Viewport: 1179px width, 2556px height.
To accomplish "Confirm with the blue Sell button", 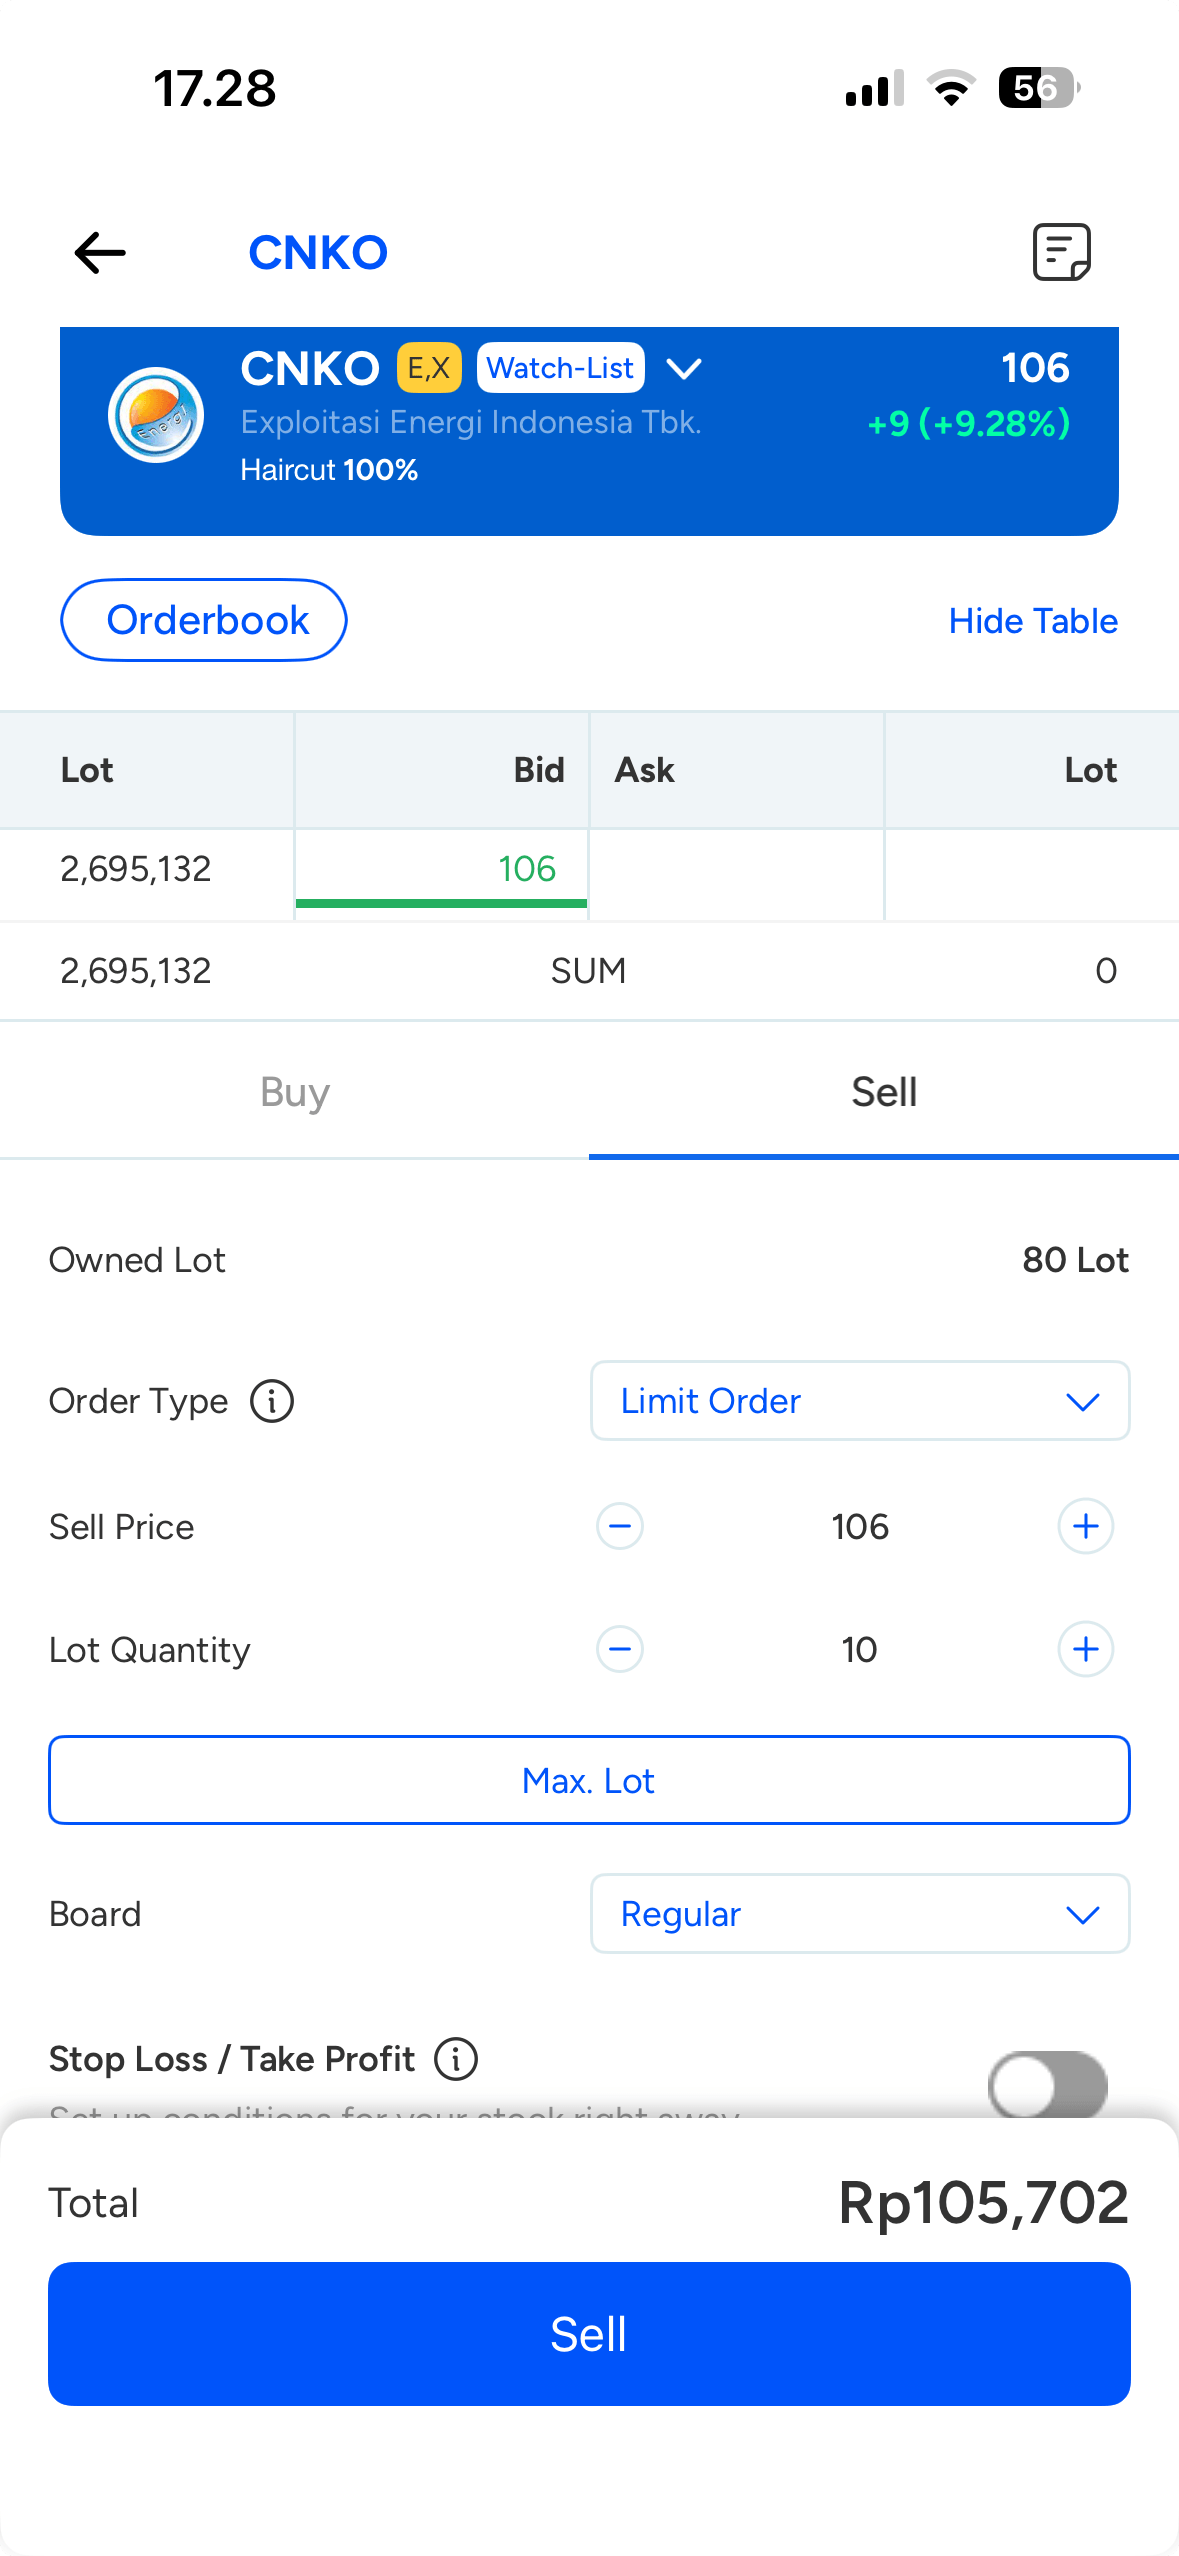I will point(589,2334).
